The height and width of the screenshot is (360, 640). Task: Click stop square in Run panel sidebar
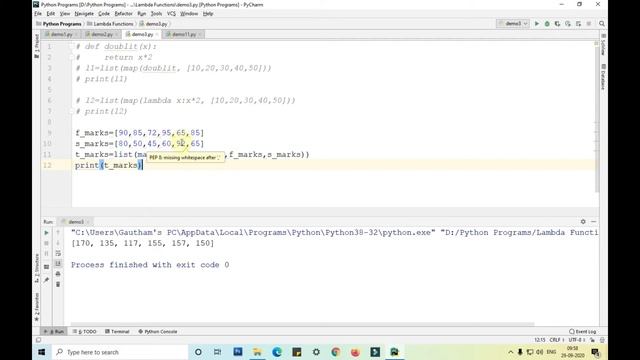click(x=47, y=243)
